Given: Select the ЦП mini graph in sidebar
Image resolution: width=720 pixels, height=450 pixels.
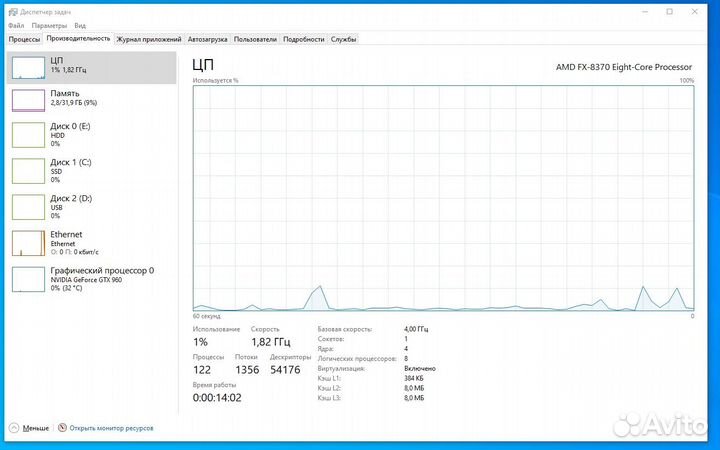Looking at the screenshot, I should coord(28,66).
